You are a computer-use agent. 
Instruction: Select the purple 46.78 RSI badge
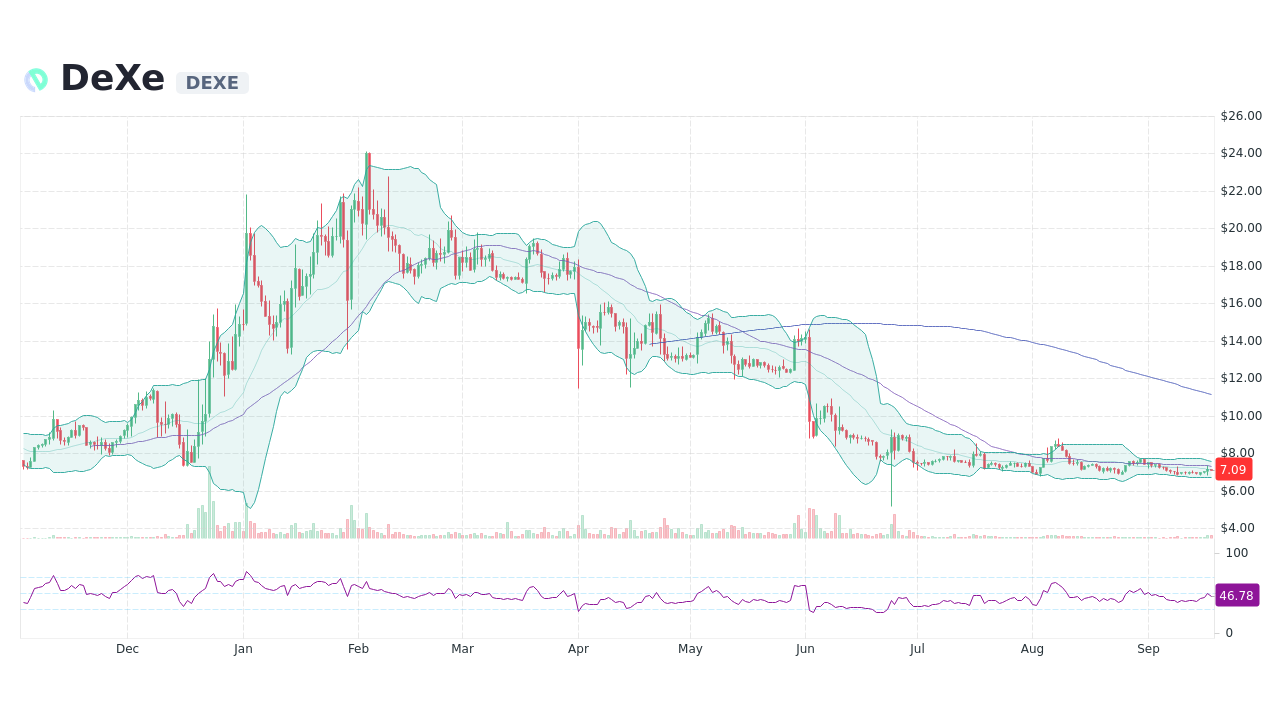click(1237, 596)
